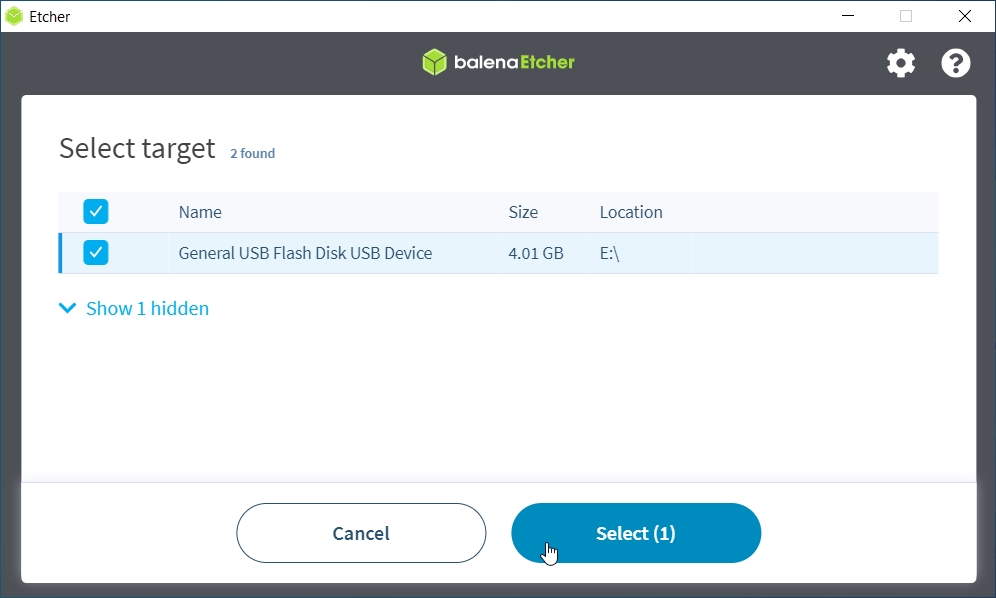
Task: Click the 4.01 GB size cell
Action: (x=536, y=253)
